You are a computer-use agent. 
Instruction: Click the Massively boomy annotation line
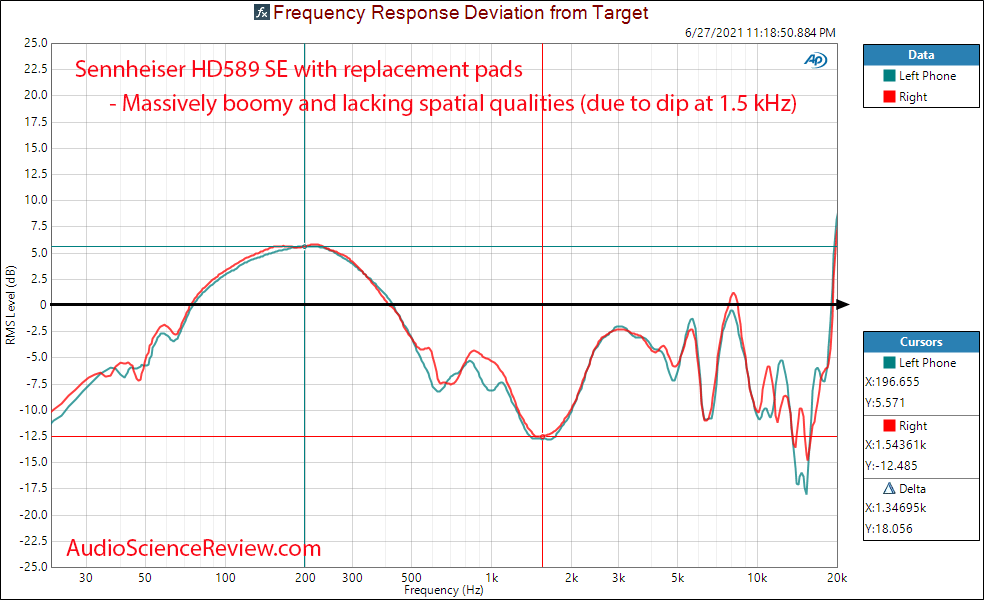(x=453, y=103)
